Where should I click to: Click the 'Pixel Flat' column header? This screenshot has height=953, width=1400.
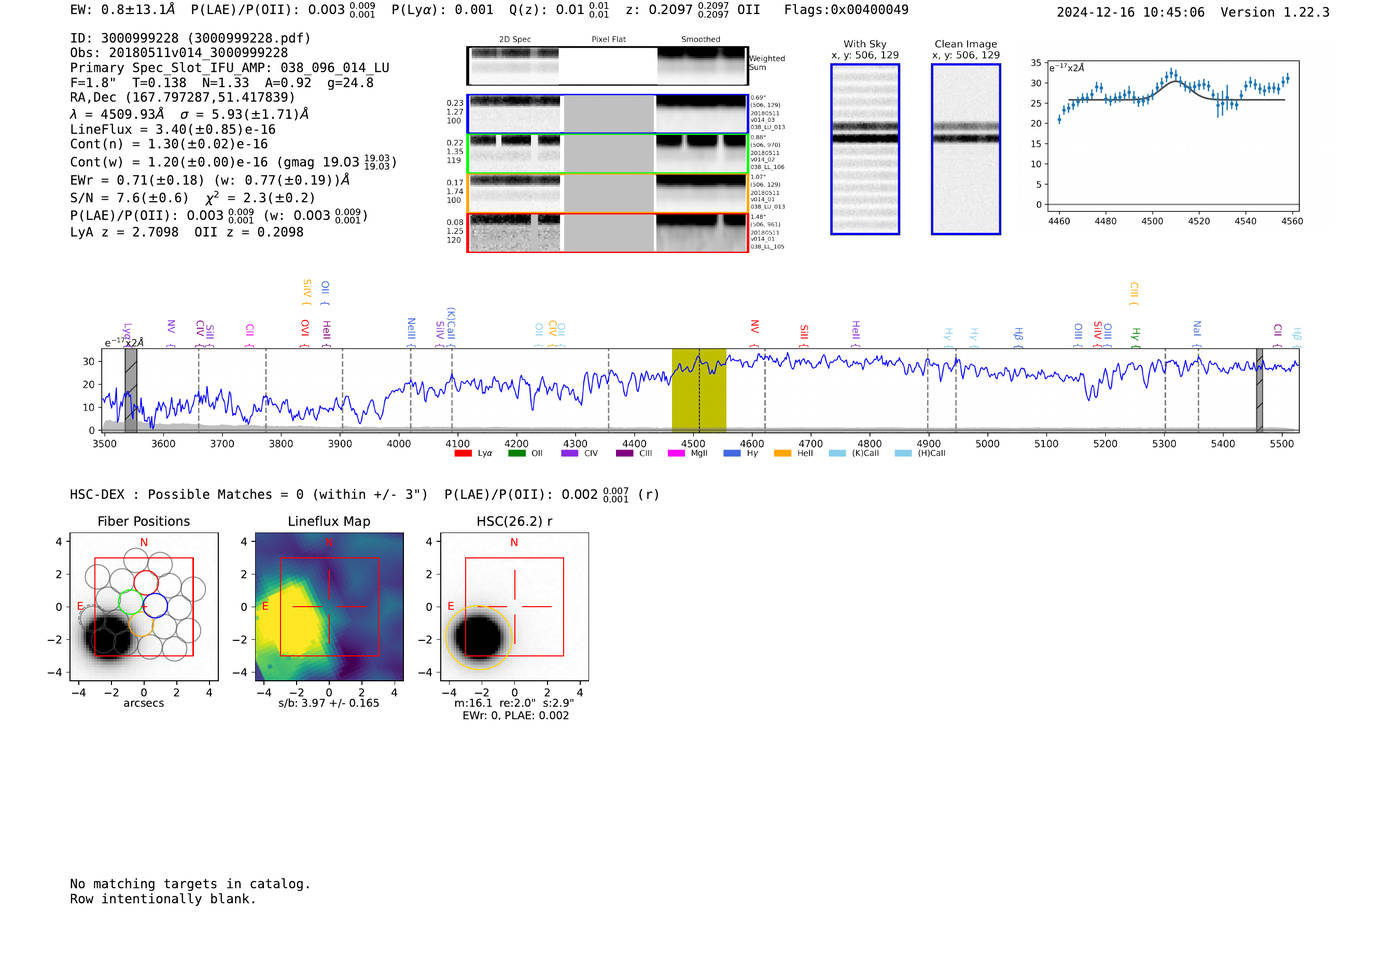pos(608,40)
